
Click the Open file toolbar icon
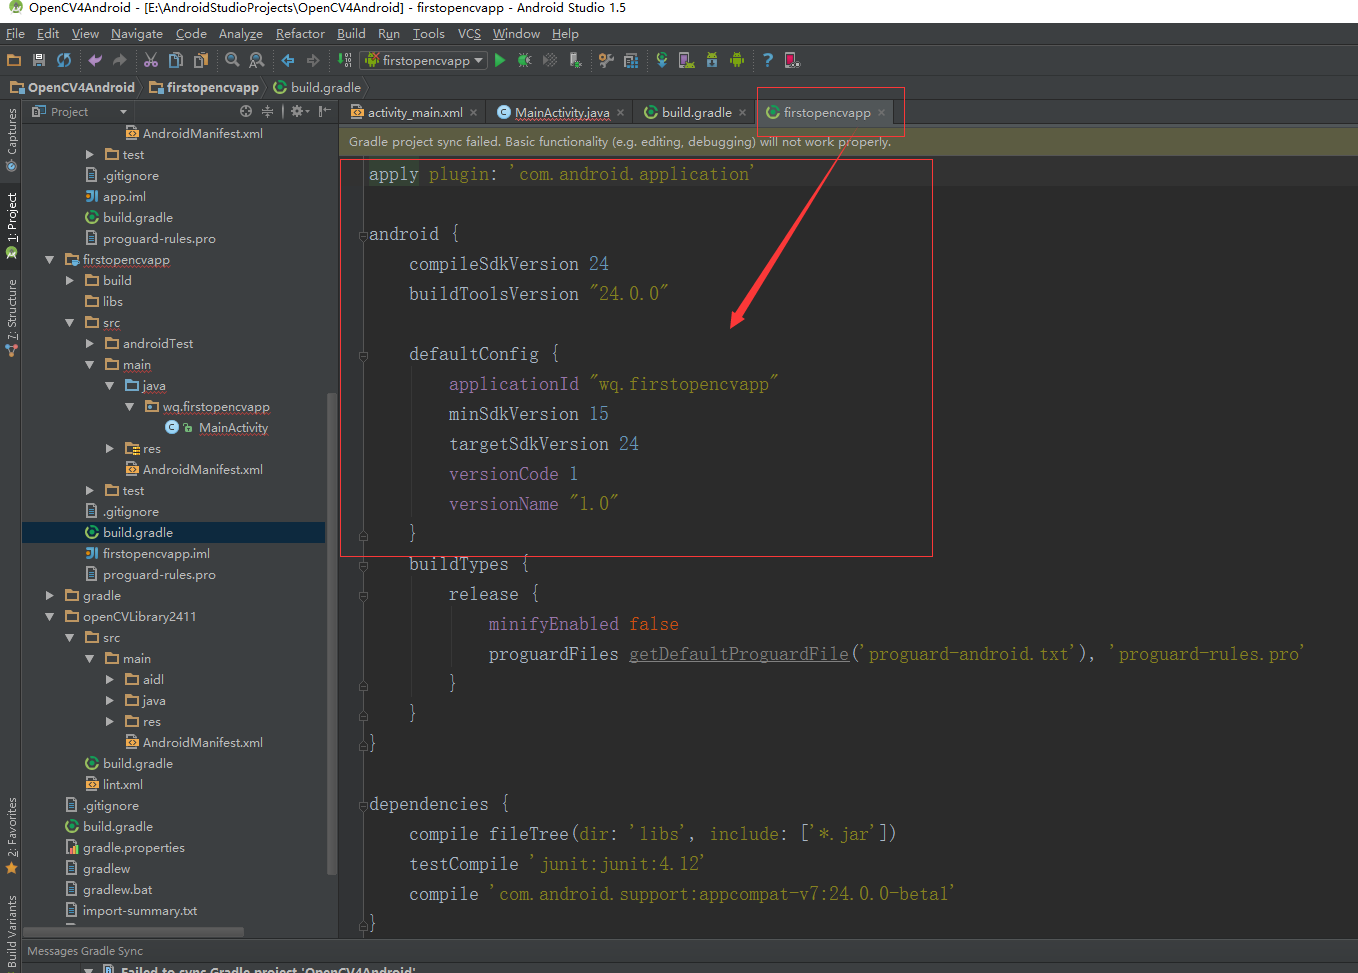(x=14, y=60)
